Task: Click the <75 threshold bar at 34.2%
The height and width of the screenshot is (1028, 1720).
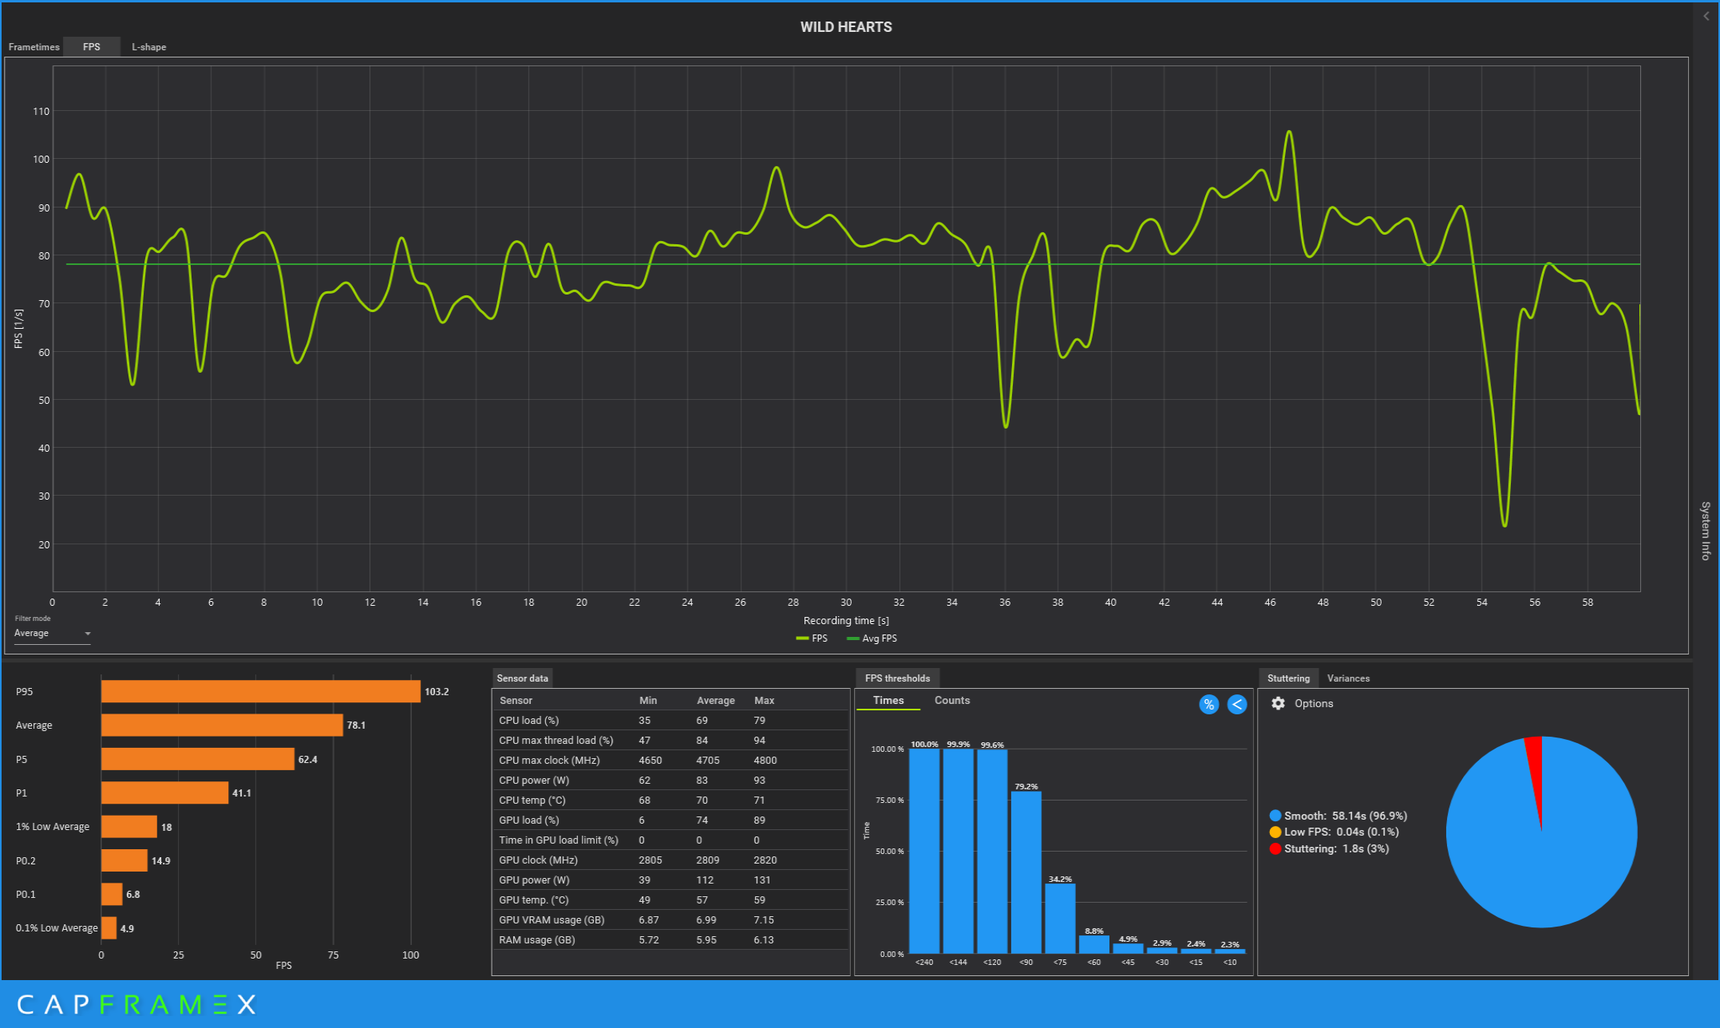Action: point(1060,918)
